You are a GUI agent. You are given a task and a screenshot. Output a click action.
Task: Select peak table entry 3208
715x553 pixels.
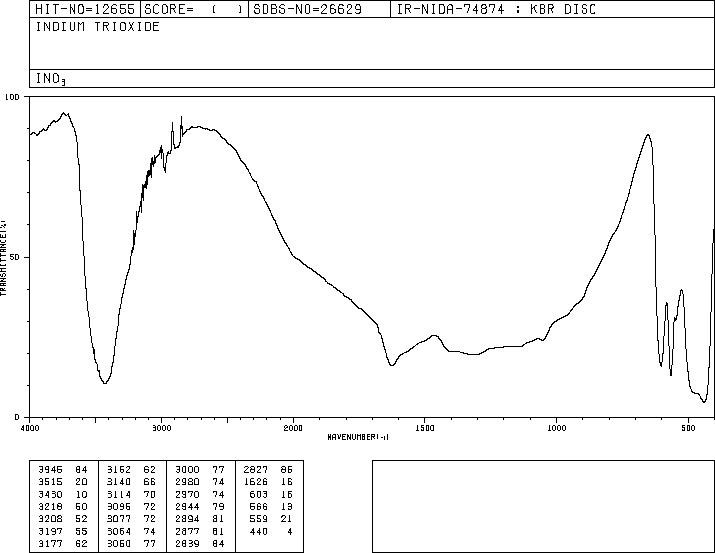pos(50,519)
